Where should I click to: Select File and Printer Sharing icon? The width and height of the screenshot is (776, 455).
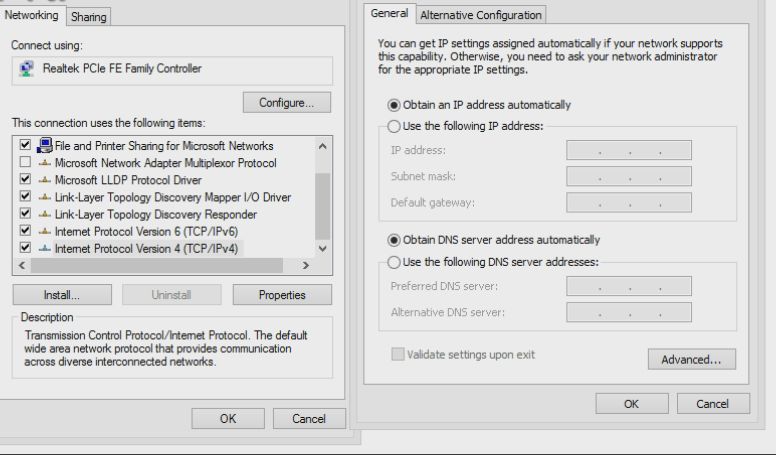45,145
